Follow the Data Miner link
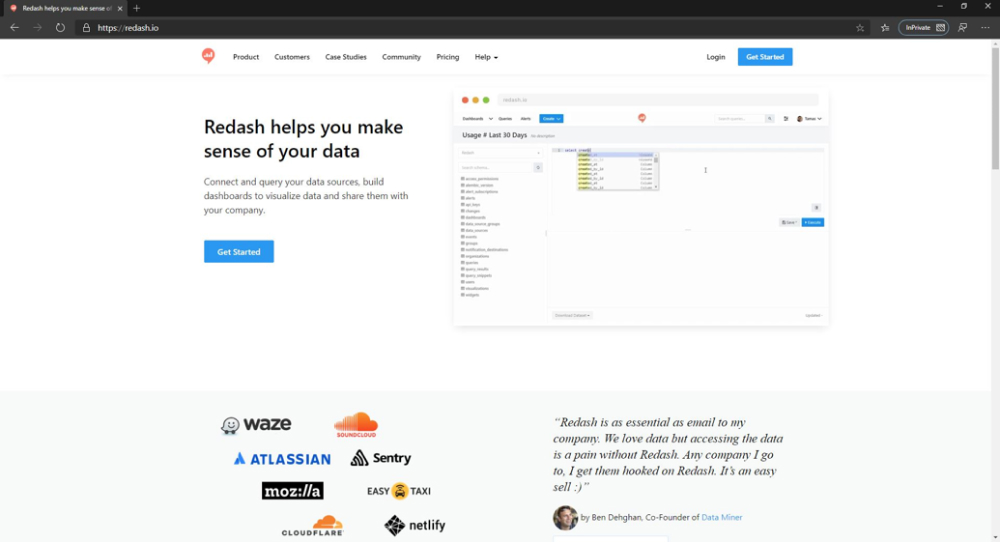Image resolution: width=1000 pixels, height=543 pixels. 721,517
